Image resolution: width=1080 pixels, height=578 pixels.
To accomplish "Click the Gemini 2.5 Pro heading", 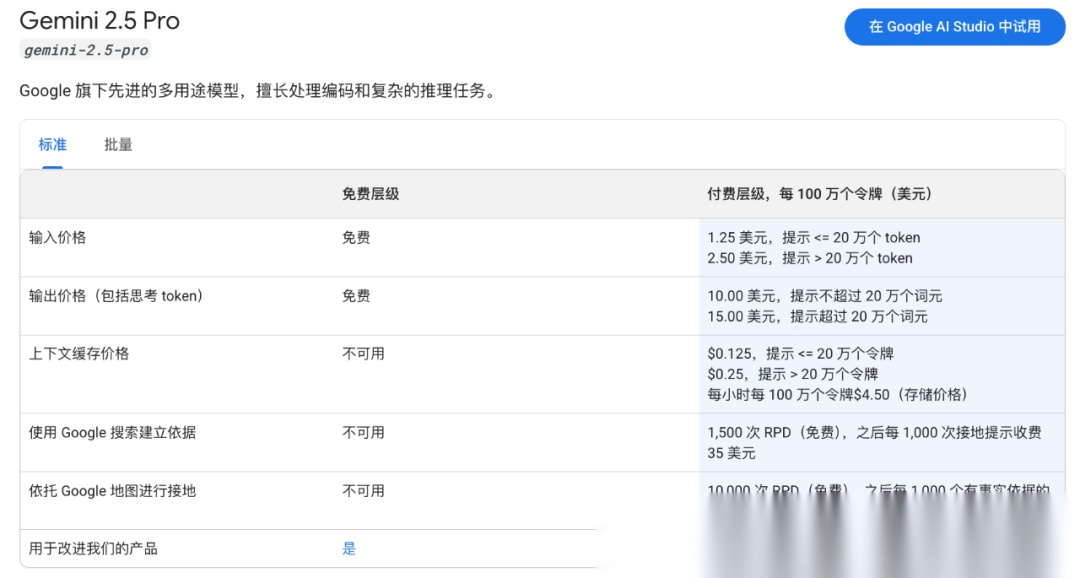I will (x=100, y=21).
